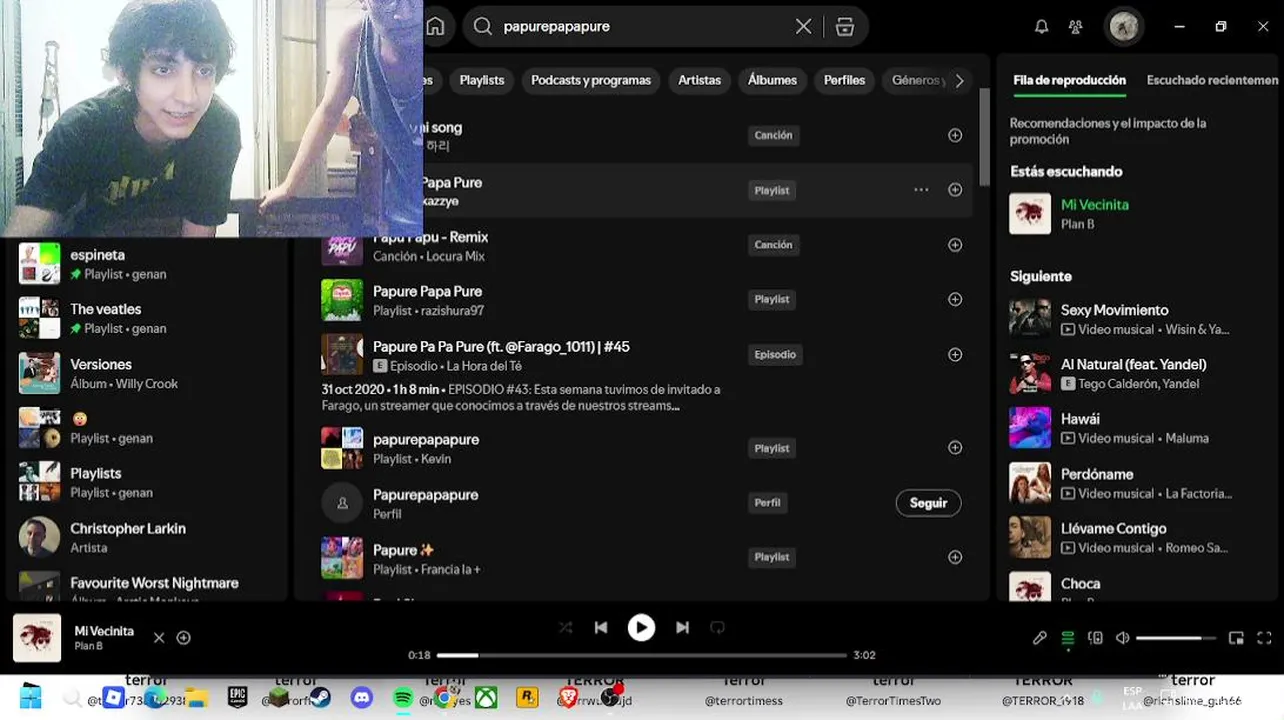Play 'Al Natural (feat. Yandel)' from queue

(x=1138, y=373)
